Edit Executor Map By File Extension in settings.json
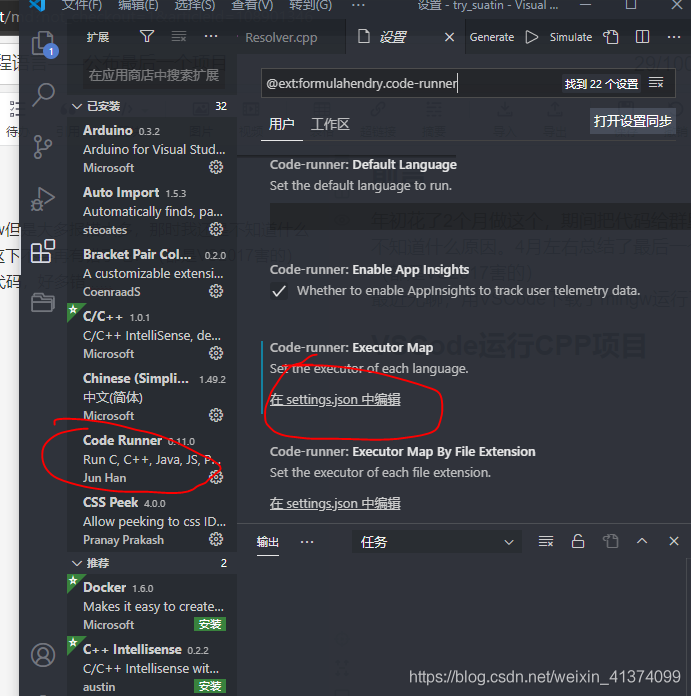691x696 pixels. pyautogui.click(x=335, y=503)
